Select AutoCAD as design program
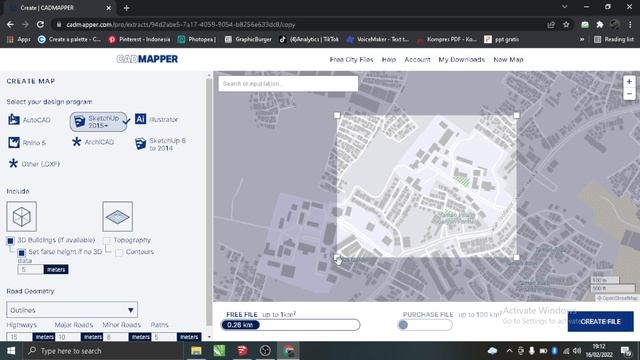The height and width of the screenshot is (360, 640). (x=29, y=120)
